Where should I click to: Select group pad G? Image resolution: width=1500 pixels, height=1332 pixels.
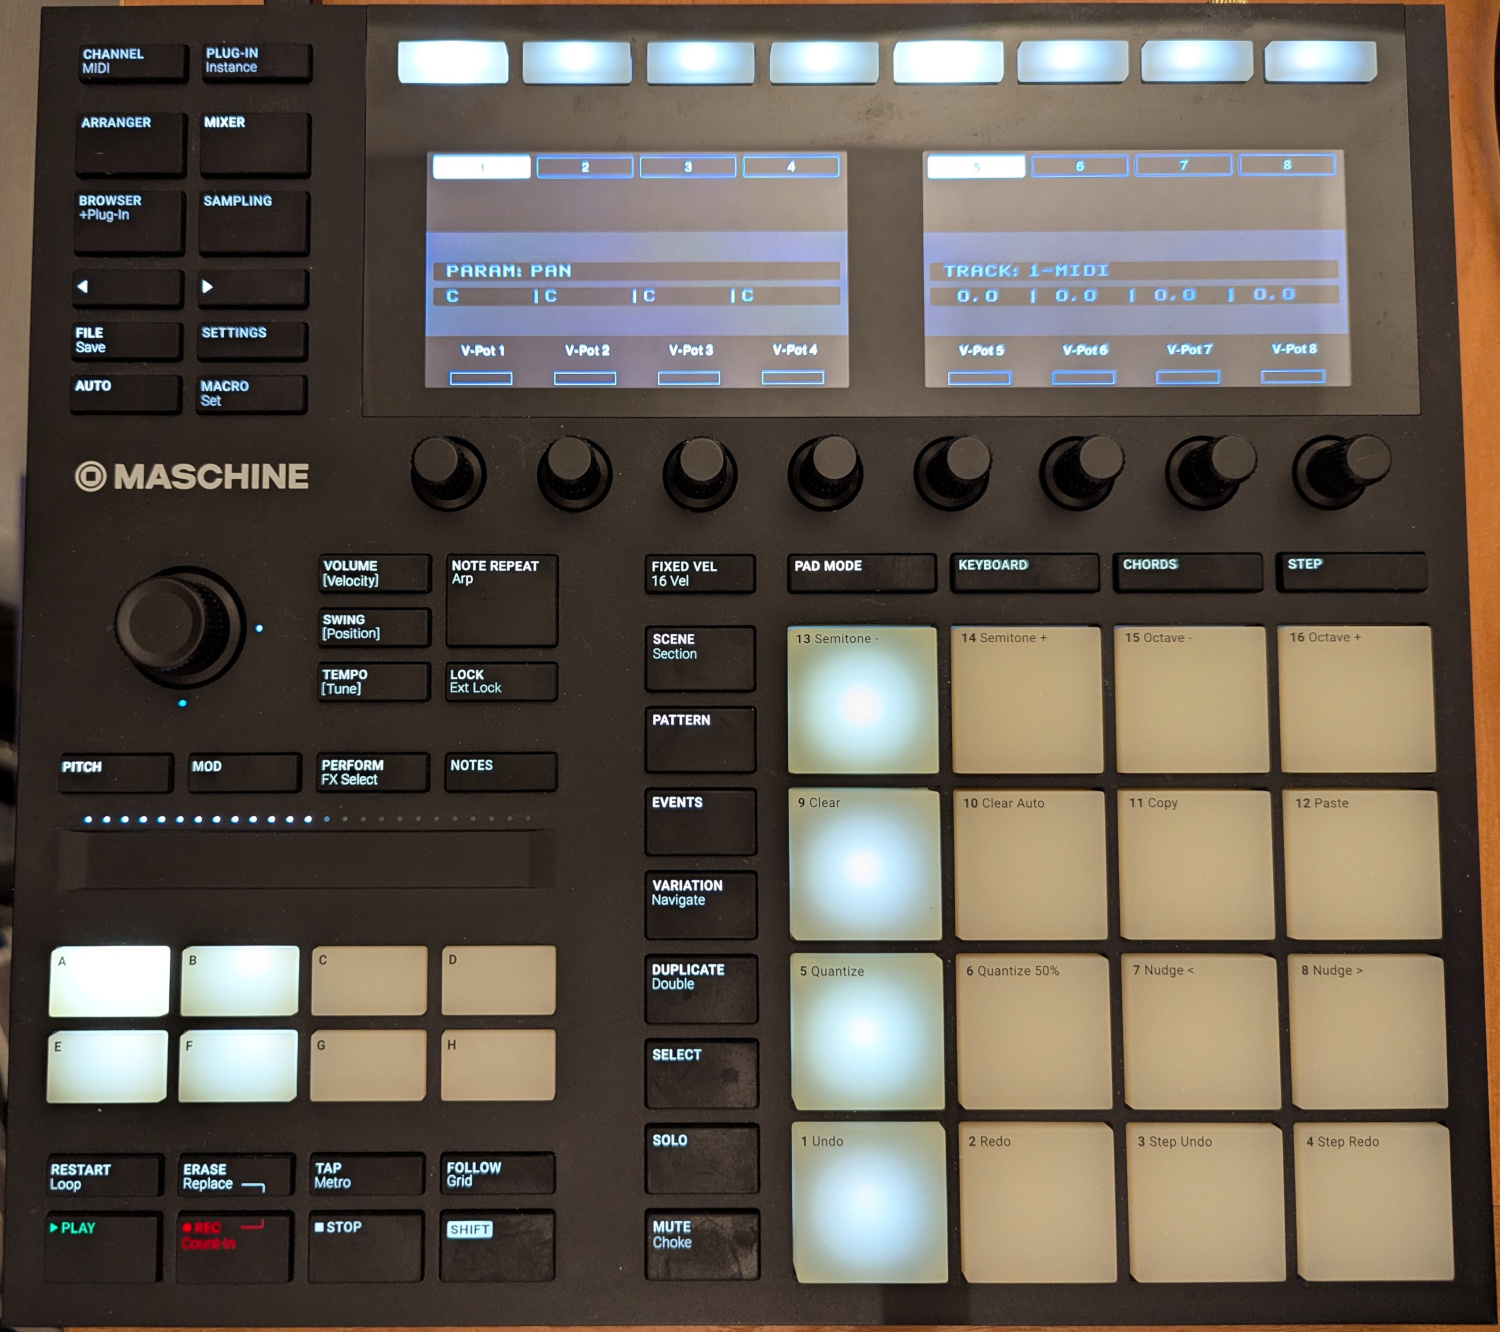368,1066
